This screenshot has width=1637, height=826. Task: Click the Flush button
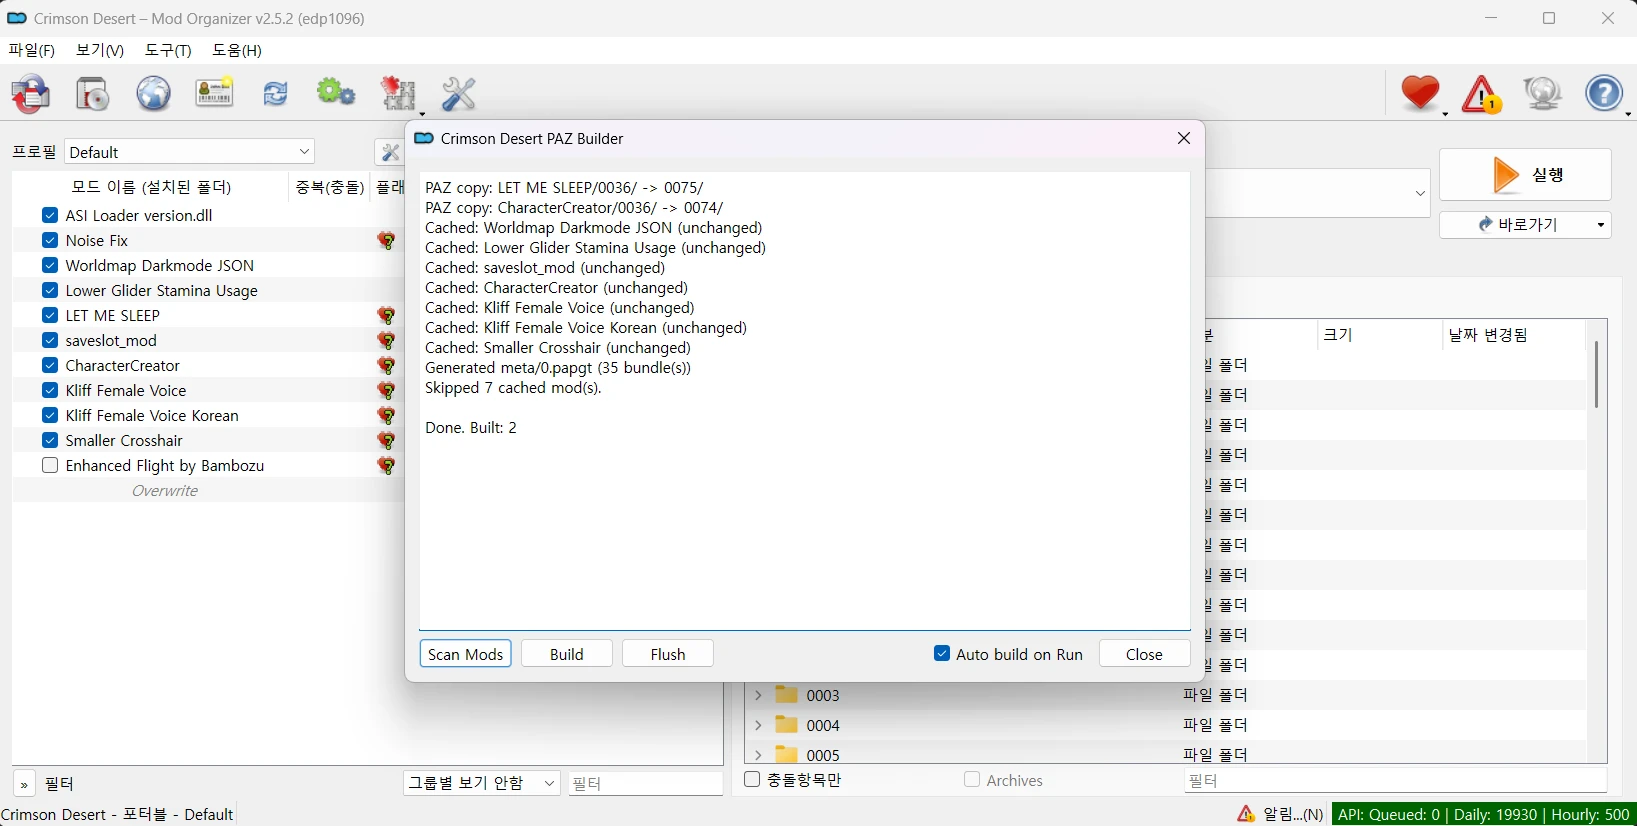tap(668, 654)
